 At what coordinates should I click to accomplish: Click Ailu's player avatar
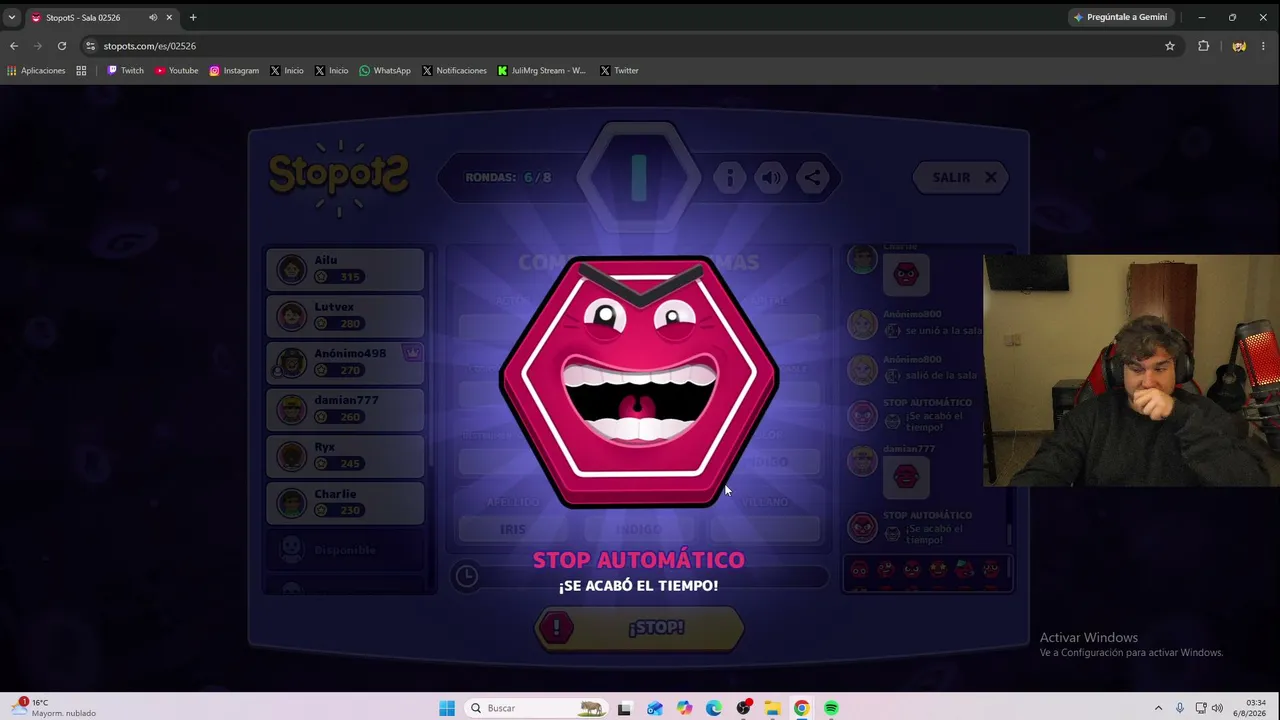tap(292, 269)
